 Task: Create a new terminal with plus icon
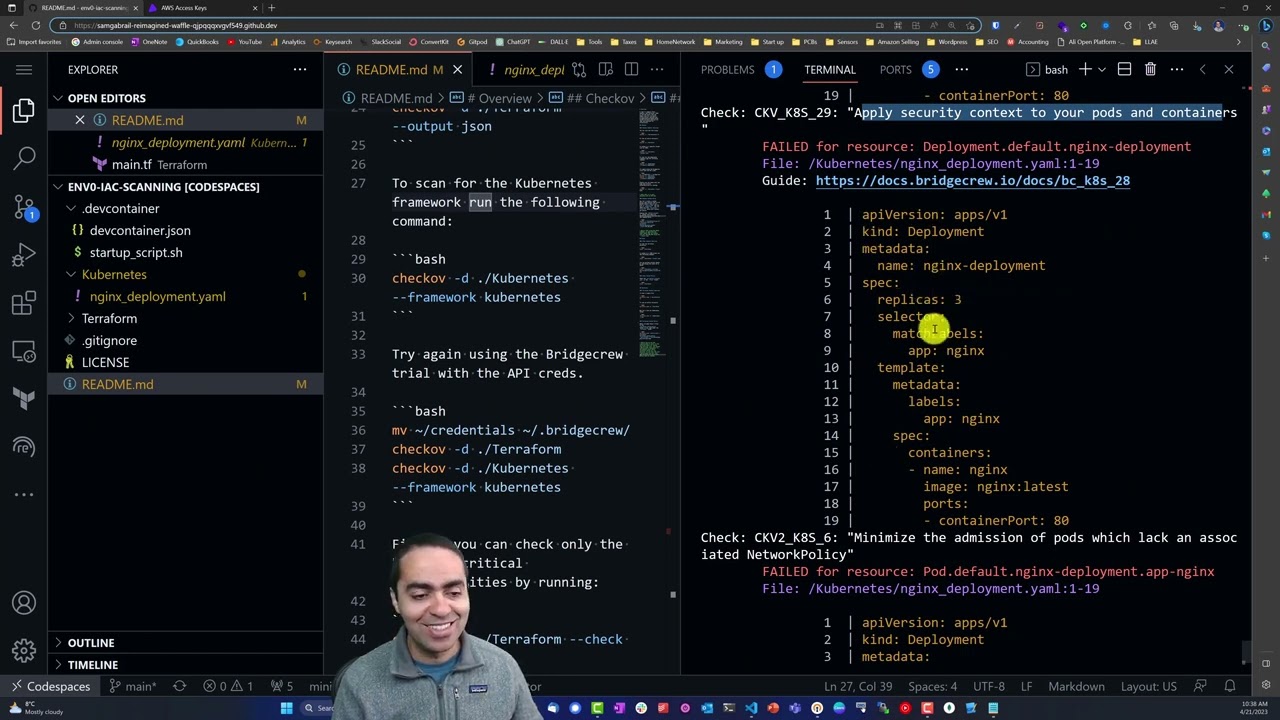1085,69
